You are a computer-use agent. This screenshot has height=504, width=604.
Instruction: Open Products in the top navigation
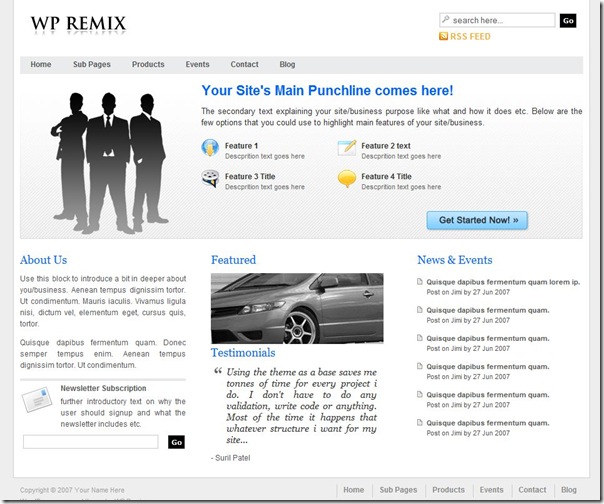click(148, 64)
